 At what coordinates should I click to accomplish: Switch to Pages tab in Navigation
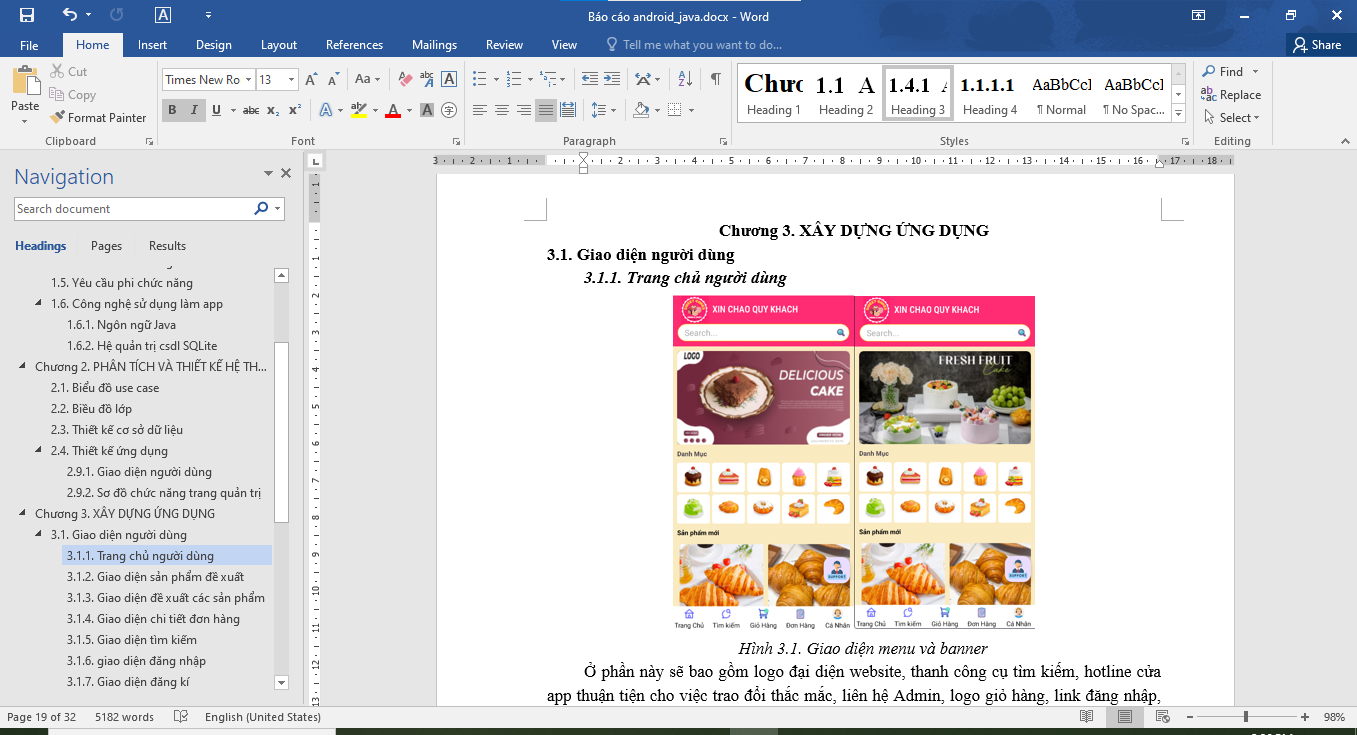click(x=106, y=246)
